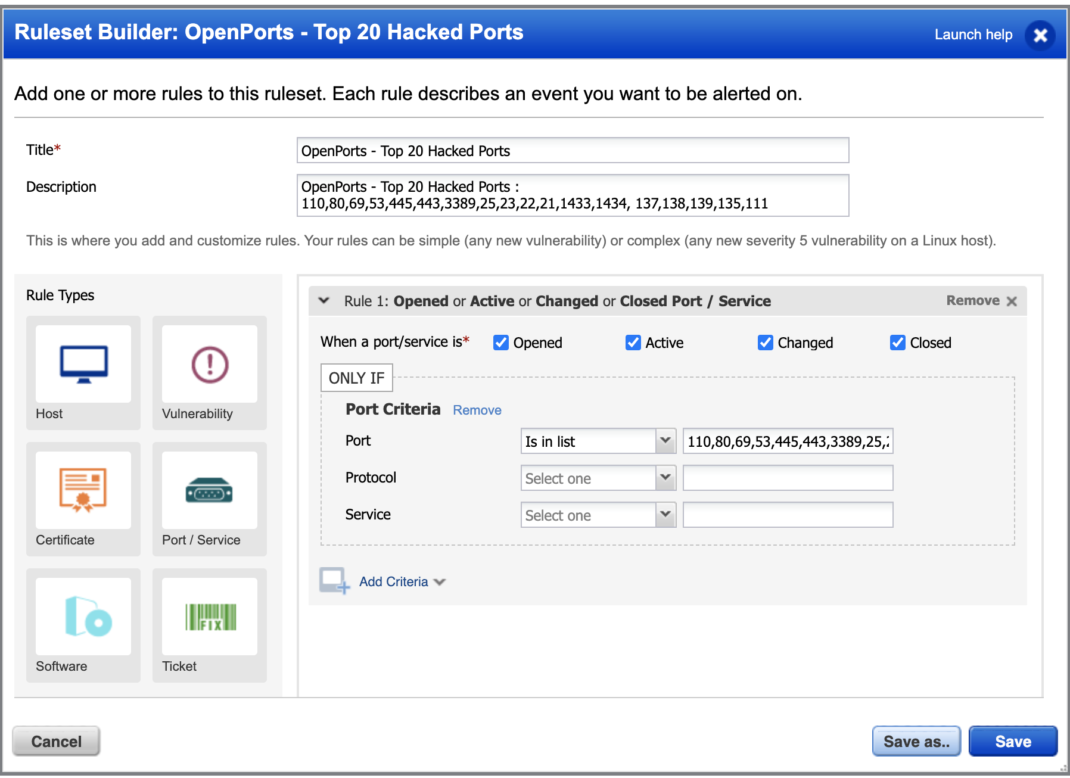The image size is (1070, 778).
Task: Toggle the Active checkbox
Action: tap(633, 343)
